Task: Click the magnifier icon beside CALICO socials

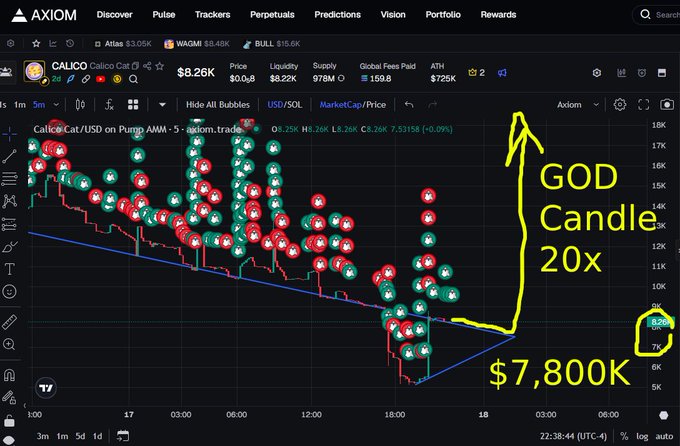Action: [133, 79]
